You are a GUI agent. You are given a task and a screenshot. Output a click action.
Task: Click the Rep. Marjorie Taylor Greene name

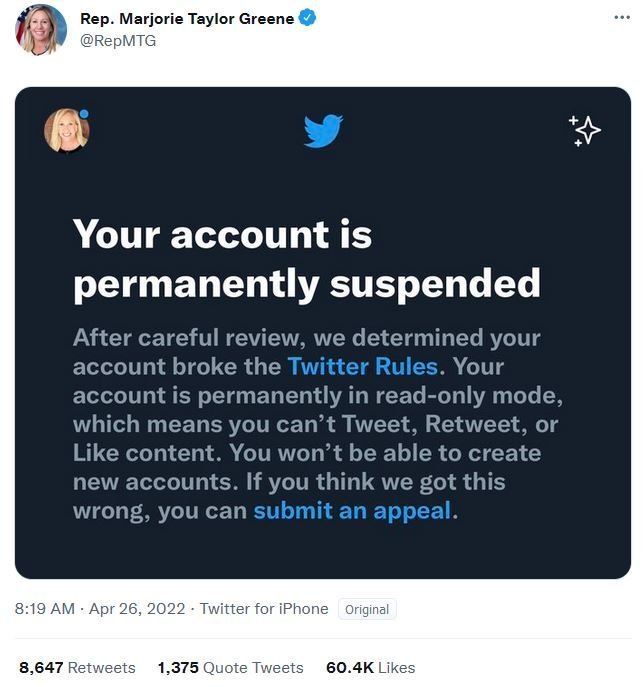point(187,18)
